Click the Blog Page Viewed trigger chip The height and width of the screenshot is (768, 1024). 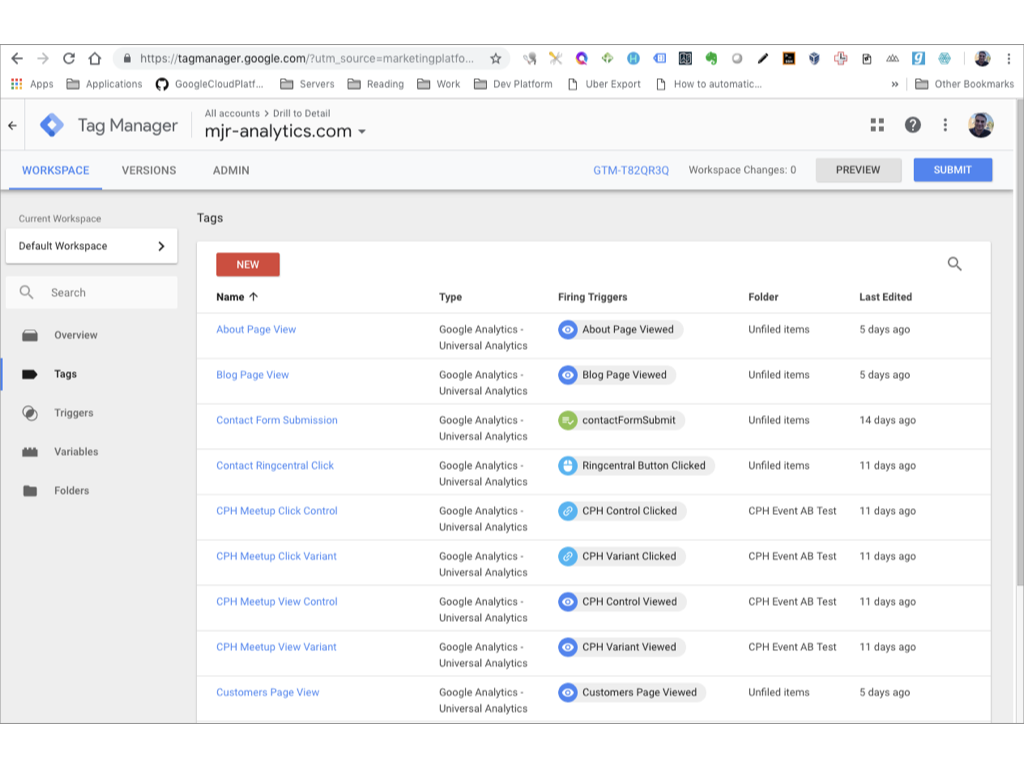(x=616, y=375)
